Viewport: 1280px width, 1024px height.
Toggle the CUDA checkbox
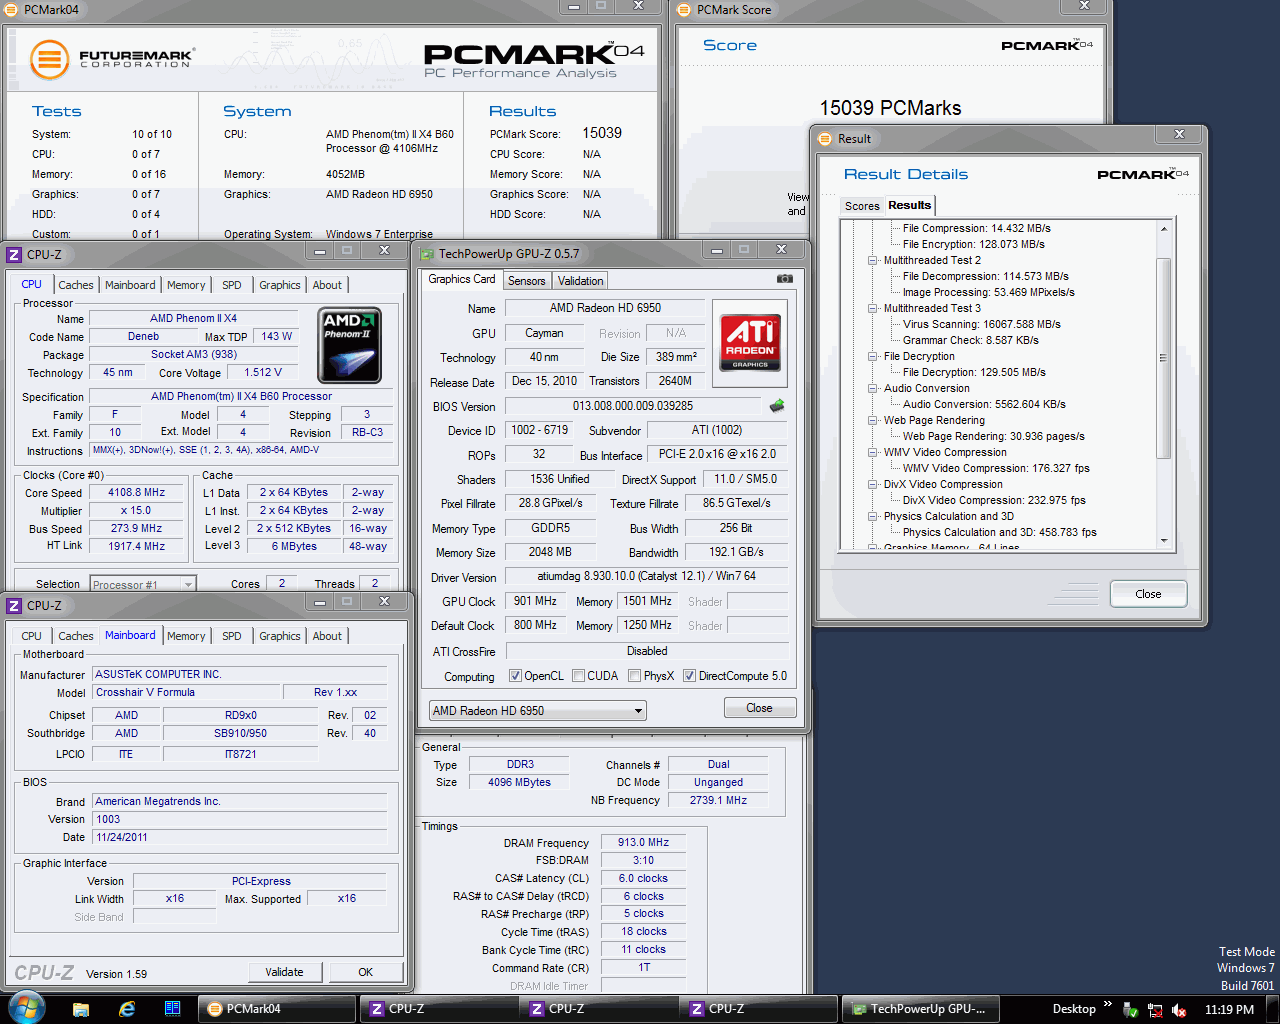(x=578, y=676)
